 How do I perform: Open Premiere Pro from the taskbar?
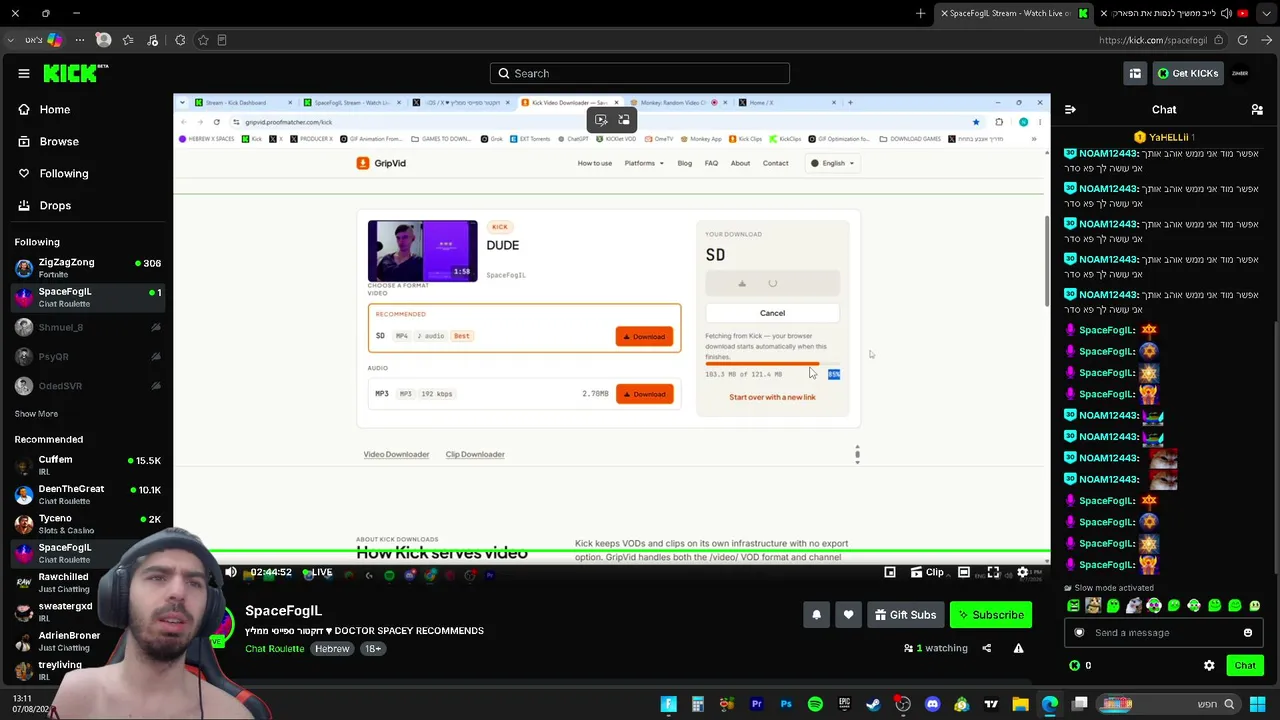(x=757, y=704)
